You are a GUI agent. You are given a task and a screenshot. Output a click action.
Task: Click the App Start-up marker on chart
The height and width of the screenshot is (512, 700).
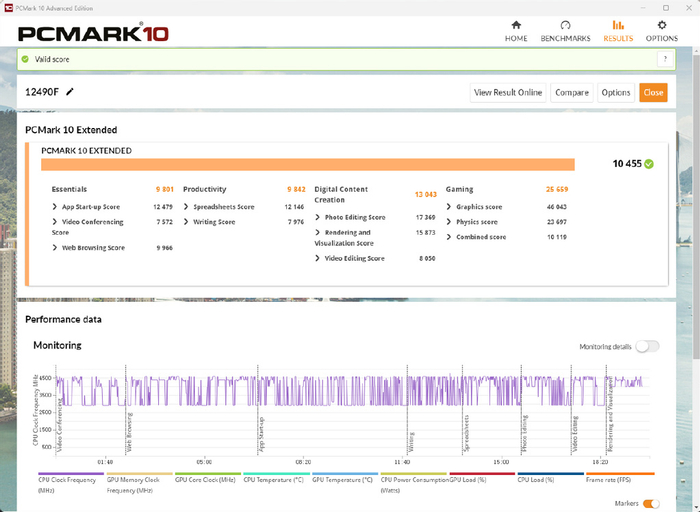[261, 434]
